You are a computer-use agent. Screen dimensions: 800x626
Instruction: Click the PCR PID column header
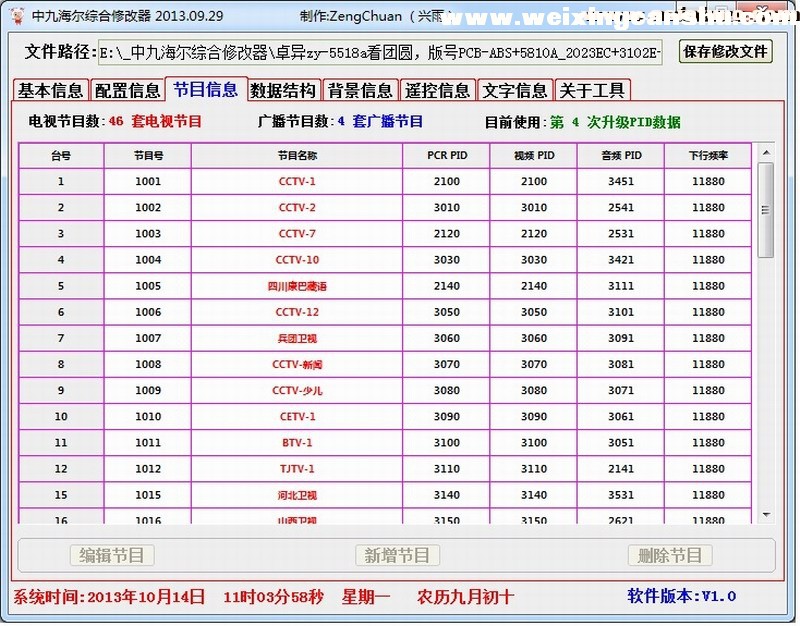click(x=447, y=156)
